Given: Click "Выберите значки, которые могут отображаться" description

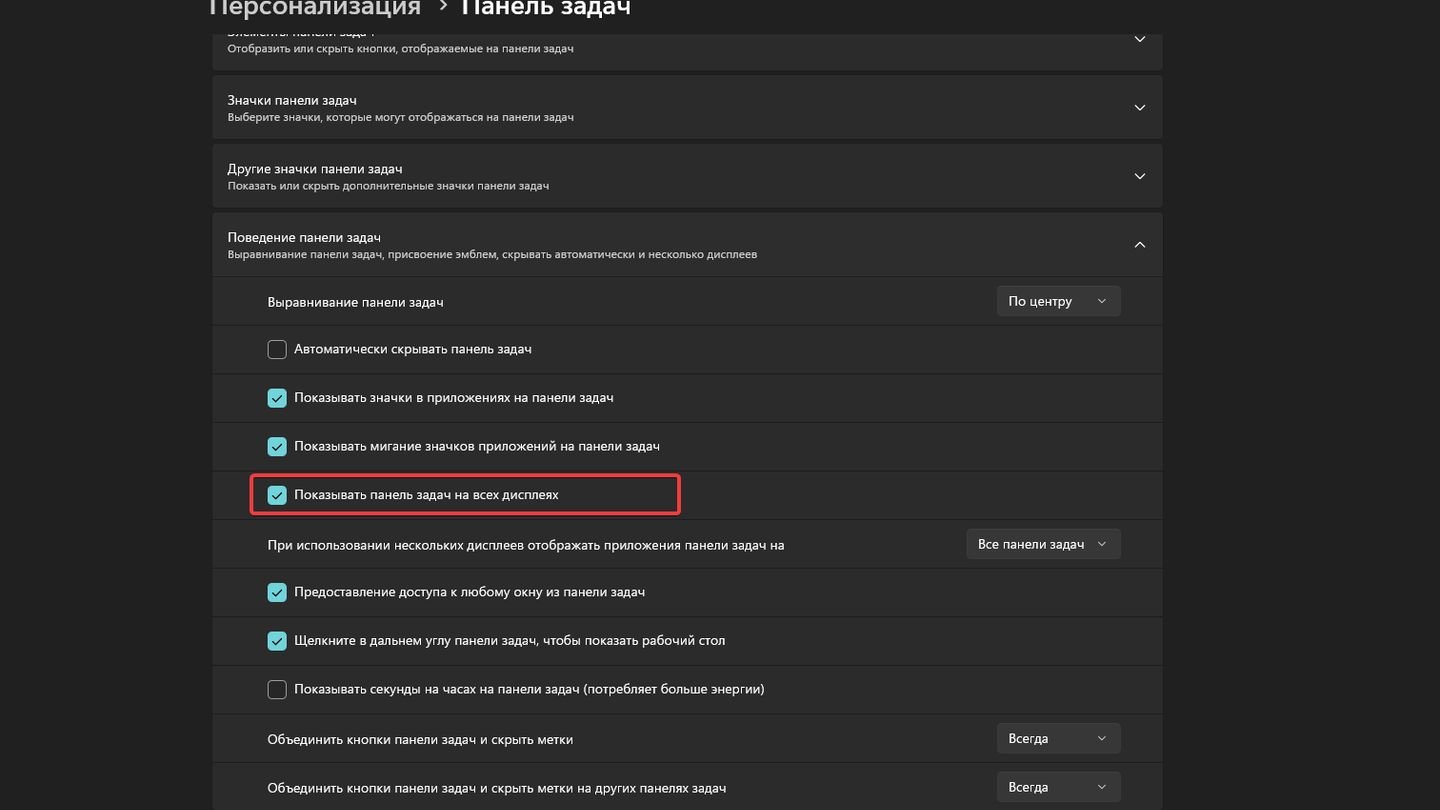Looking at the screenshot, I should click(400, 117).
